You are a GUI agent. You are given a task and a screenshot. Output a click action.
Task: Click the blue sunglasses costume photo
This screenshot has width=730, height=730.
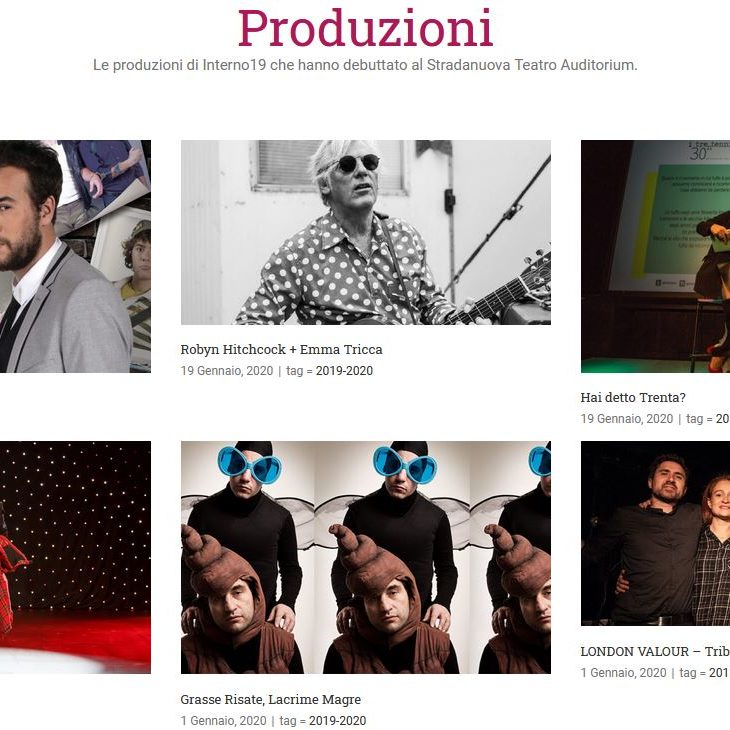click(x=365, y=557)
